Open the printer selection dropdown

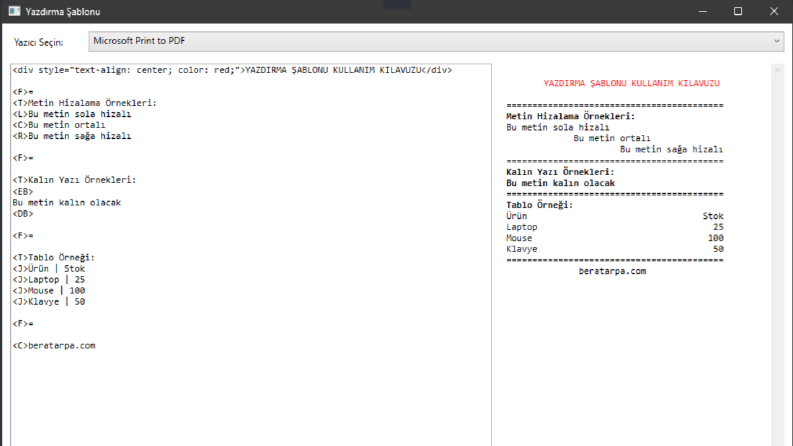point(436,41)
